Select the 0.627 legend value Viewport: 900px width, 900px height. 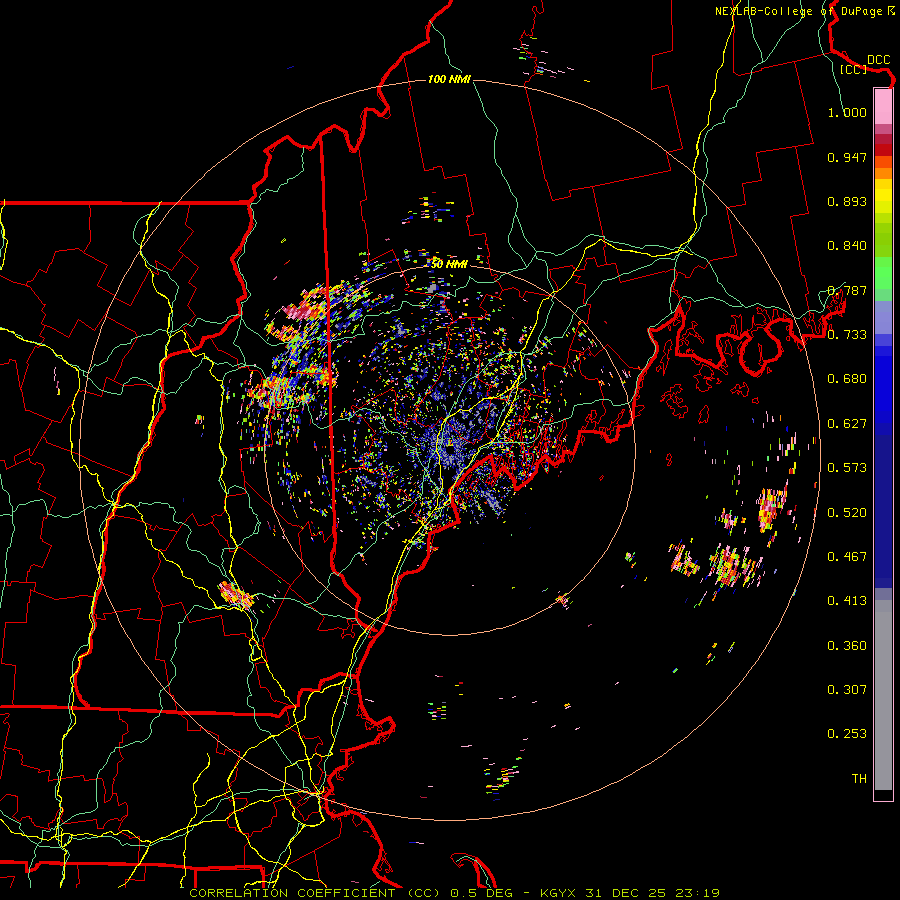[x=847, y=424]
